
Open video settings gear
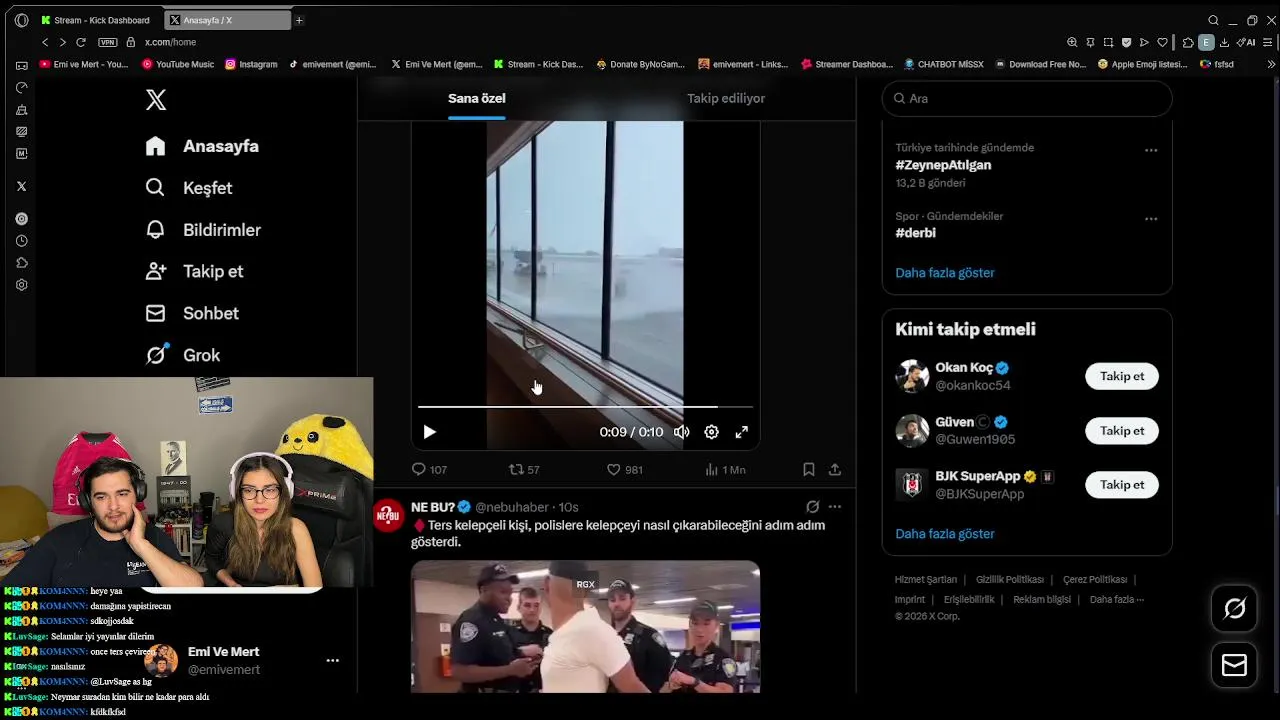click(x=711, y=432)
